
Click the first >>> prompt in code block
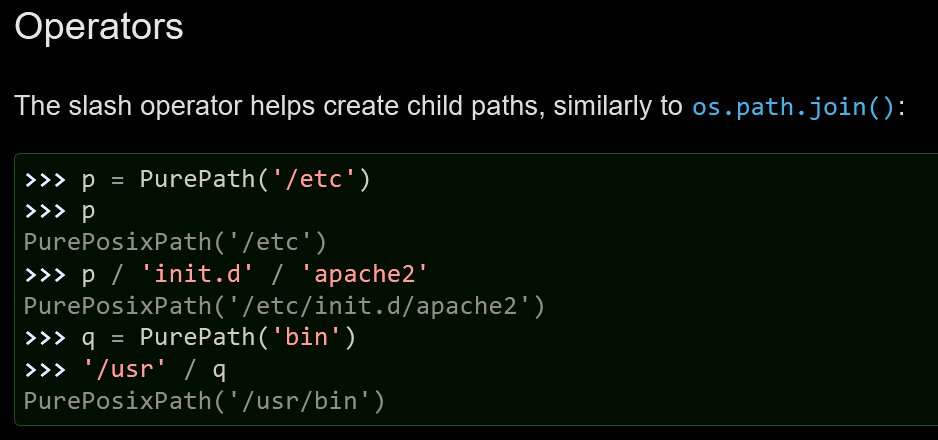click(x=43, y=180)
